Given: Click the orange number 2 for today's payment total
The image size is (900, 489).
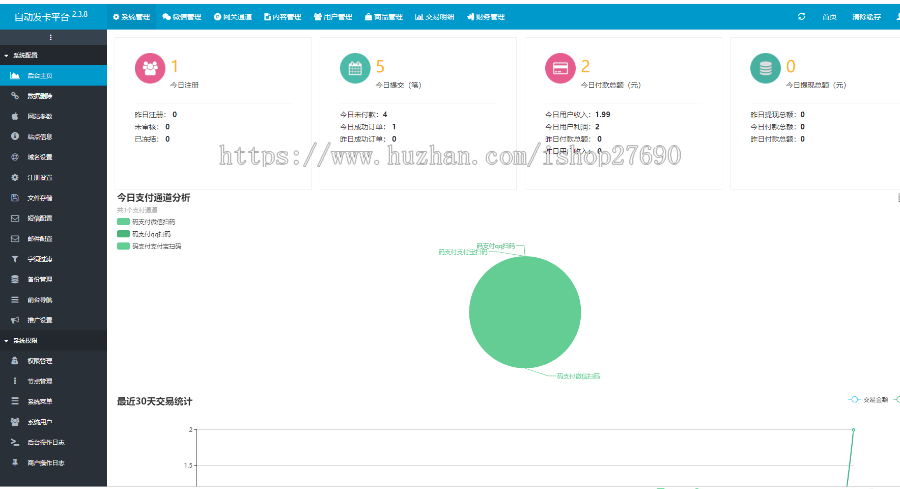Looking at the screenshot, I should coord(585,67).
